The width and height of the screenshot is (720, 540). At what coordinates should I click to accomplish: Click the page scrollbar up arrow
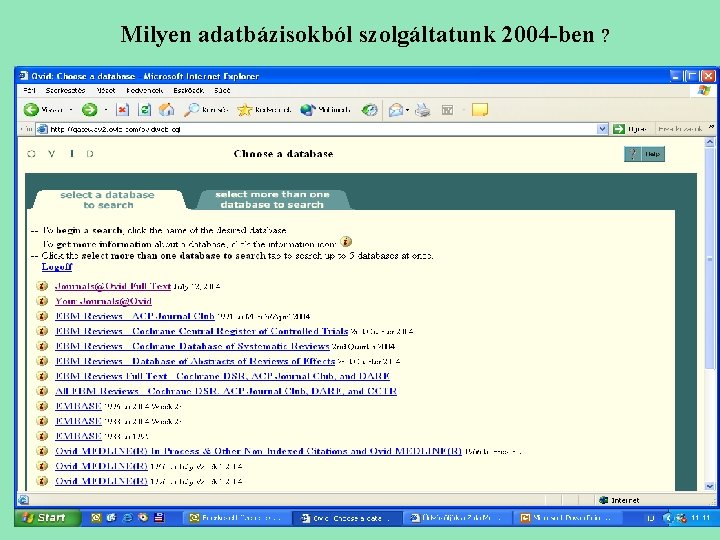[709, 142]
